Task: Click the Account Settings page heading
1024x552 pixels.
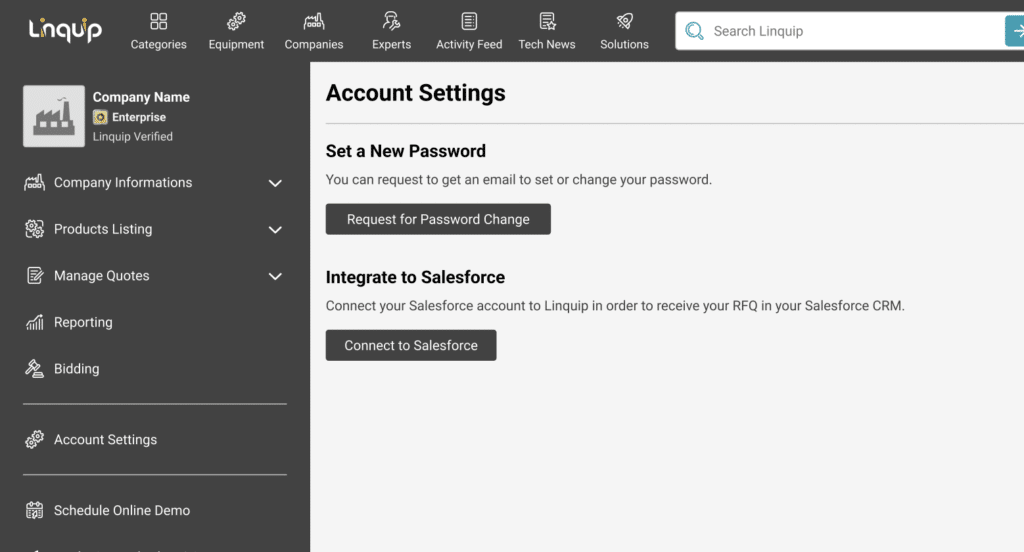Action: point(415,93)
